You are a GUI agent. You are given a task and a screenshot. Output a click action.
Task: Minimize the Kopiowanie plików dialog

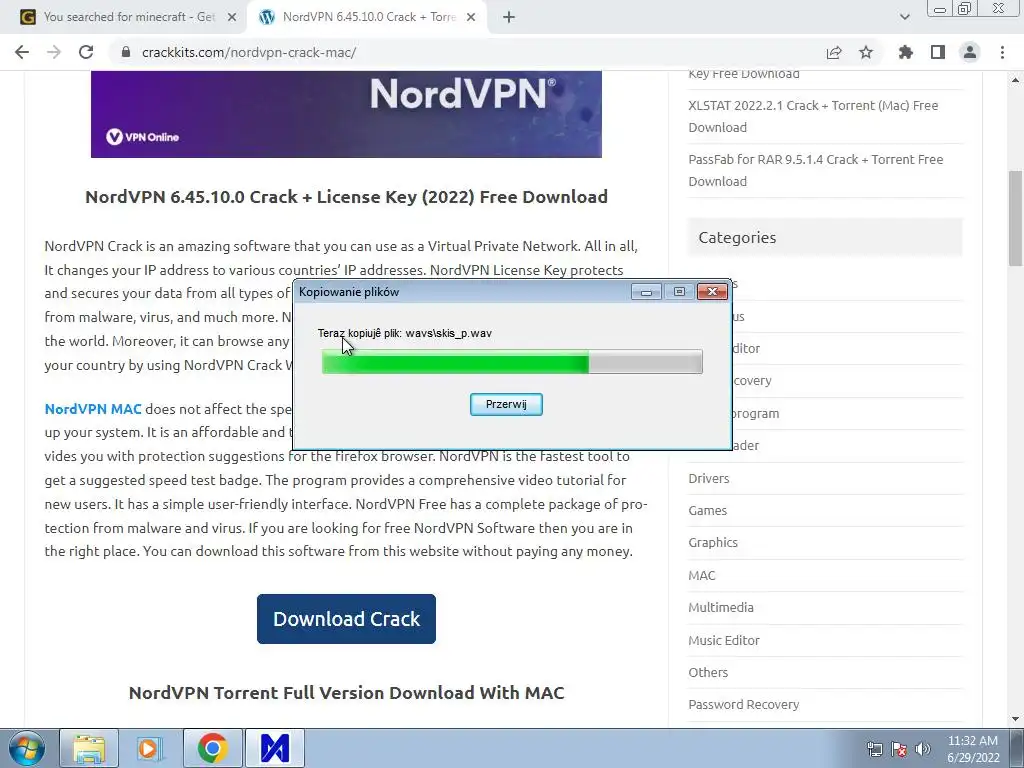[x=647, y=292]
